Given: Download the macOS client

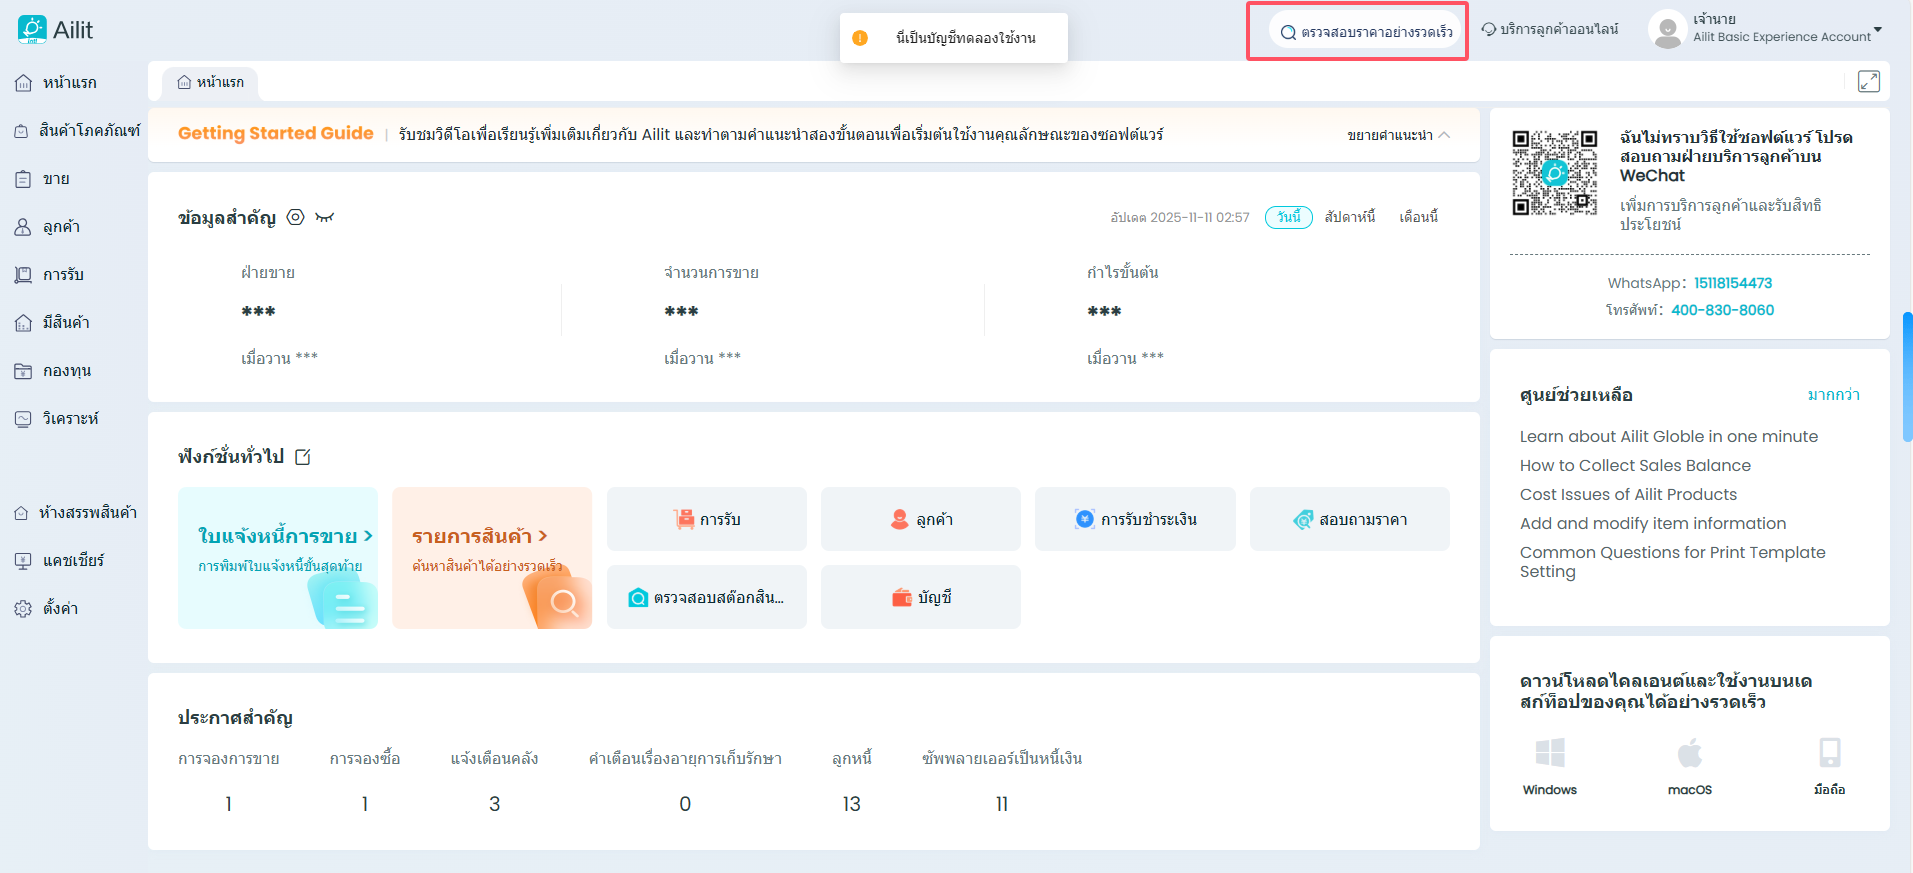Looking at the screenshot, I should pos(1689,765).
